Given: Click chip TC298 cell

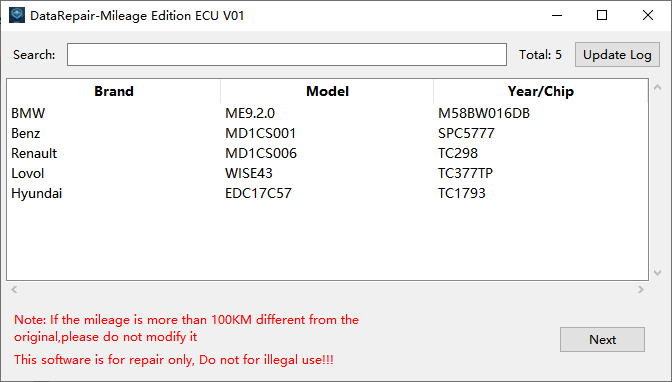Looking at the screenshot, I should [x=458, y=153].
